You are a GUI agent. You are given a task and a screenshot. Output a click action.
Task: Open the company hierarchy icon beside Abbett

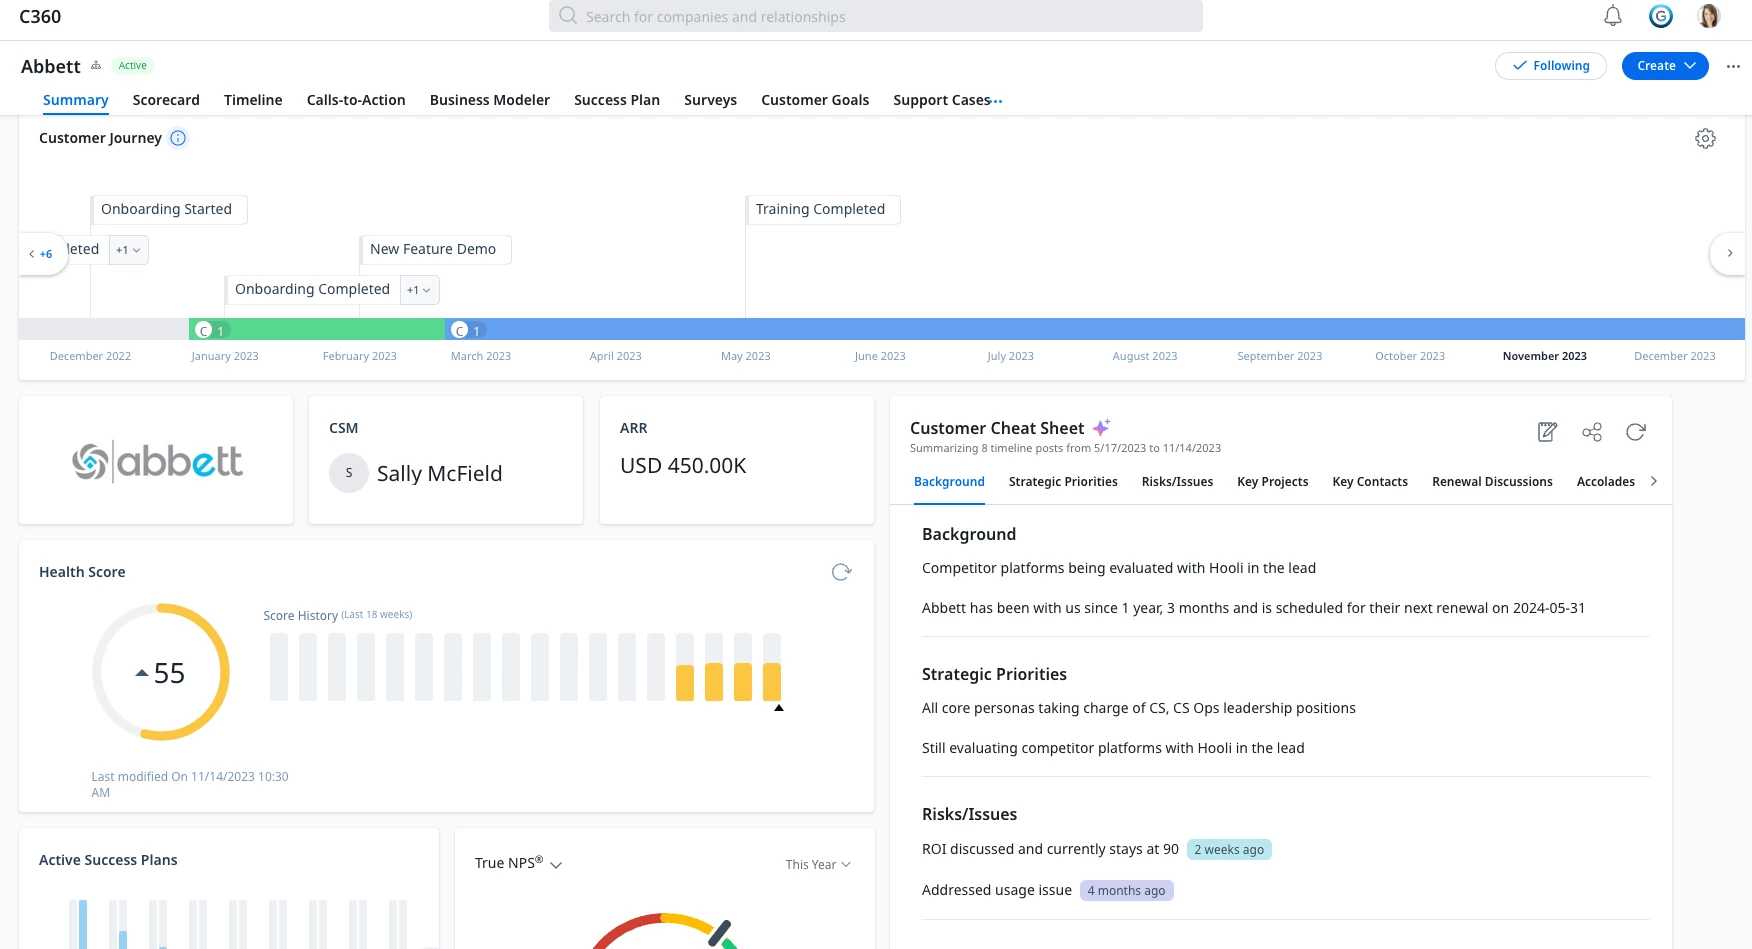[96, 66]
